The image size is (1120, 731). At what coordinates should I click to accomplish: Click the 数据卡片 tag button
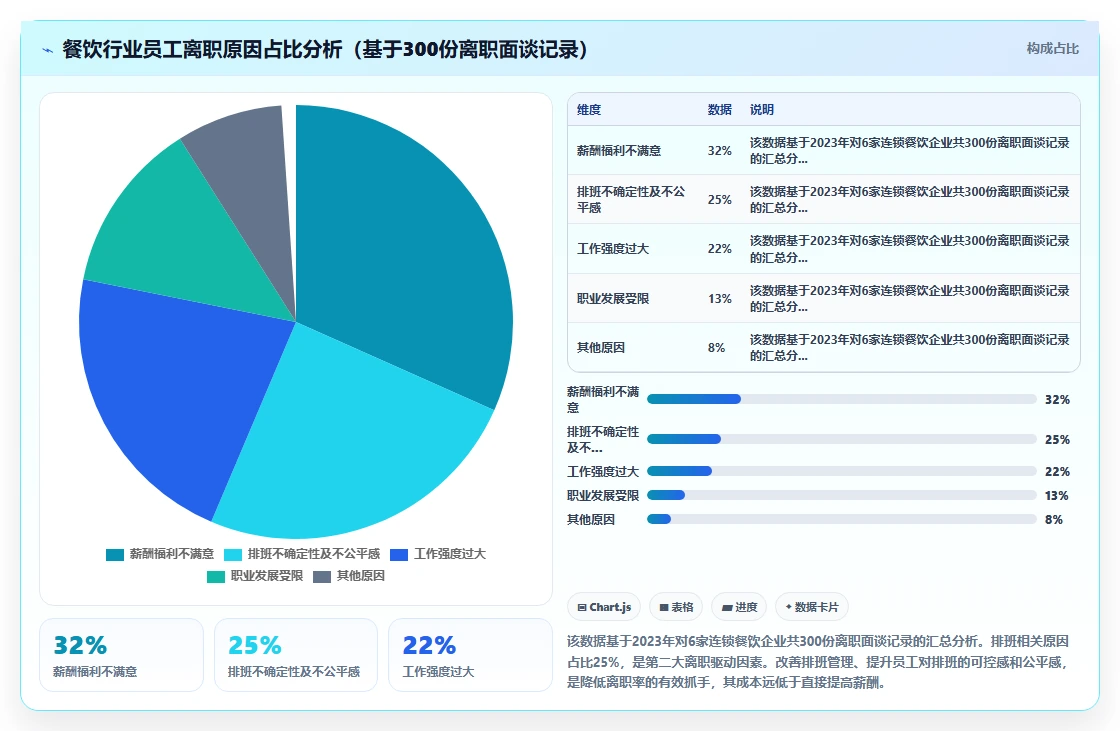coord(812,607)
